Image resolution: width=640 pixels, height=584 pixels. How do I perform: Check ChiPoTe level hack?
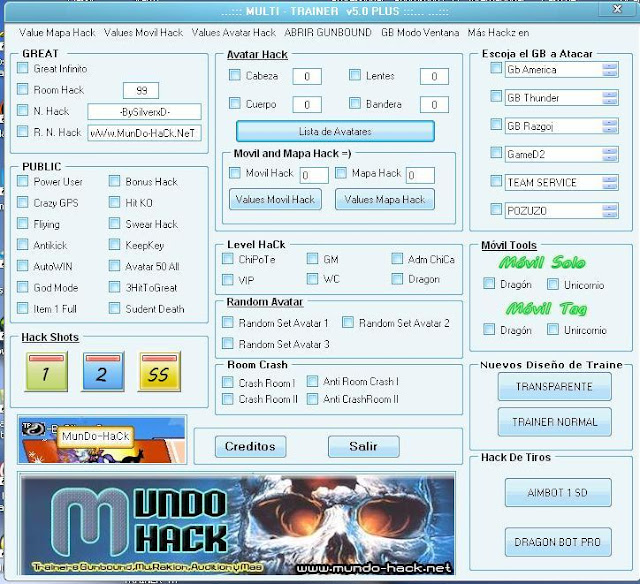pyautogui.click(x=228, y=258)
